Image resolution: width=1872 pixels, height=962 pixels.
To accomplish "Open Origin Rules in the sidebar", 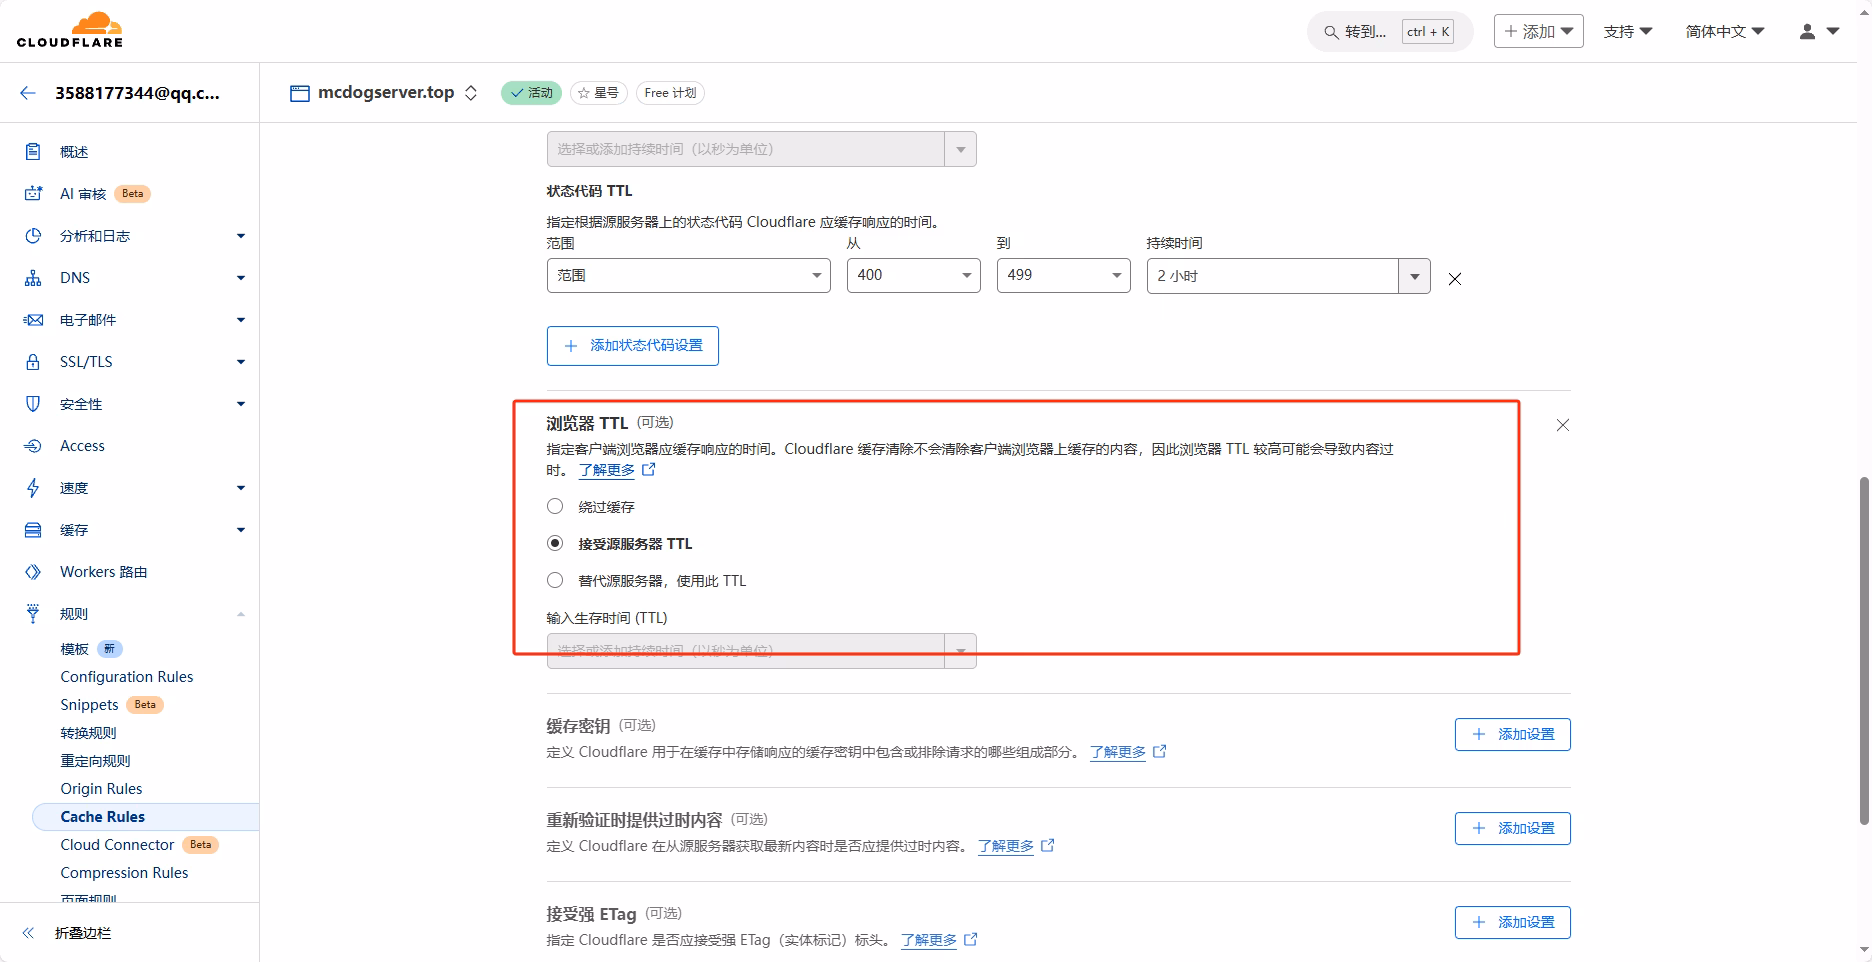I will point(101,789).
